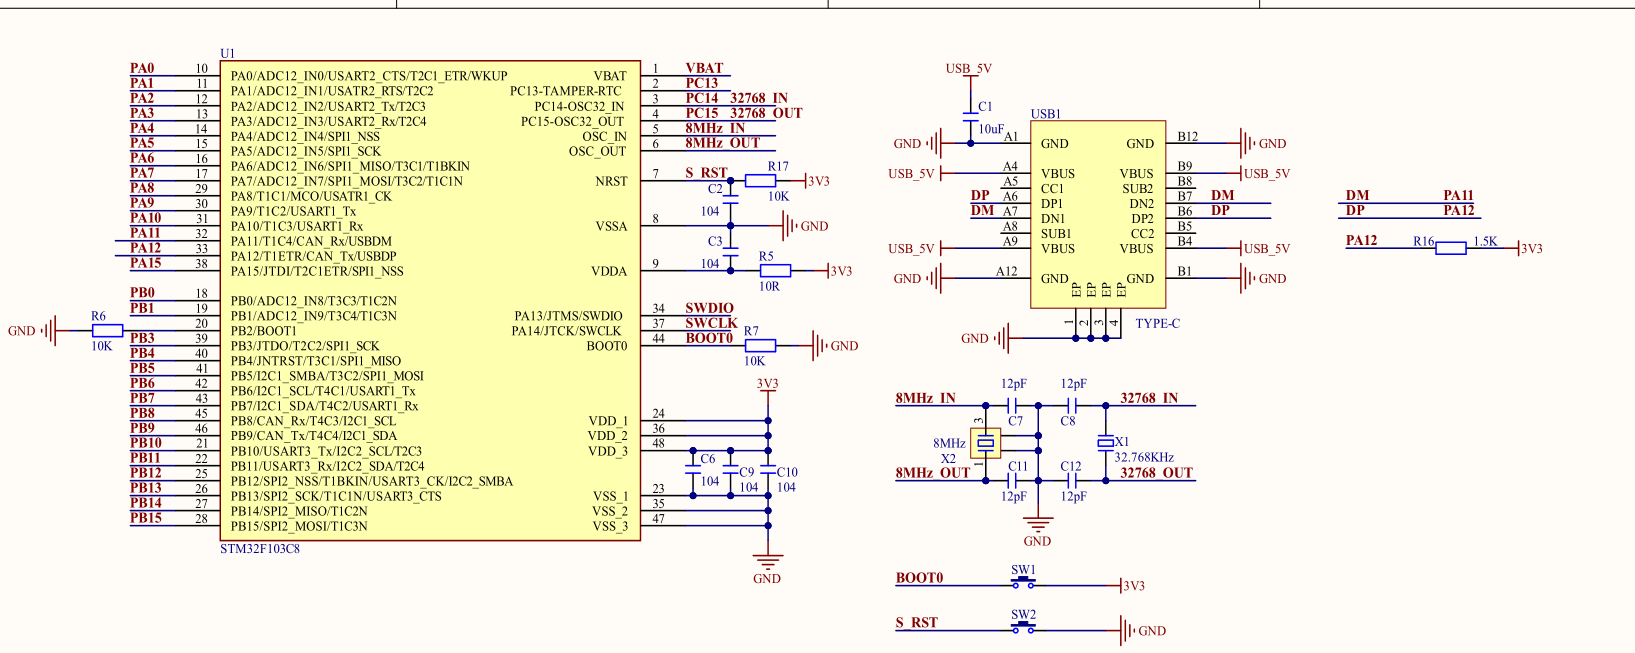1635x653 pixels.
Task: Select the 32.768KHz crystal X1 symbol
Action: 1105,442
